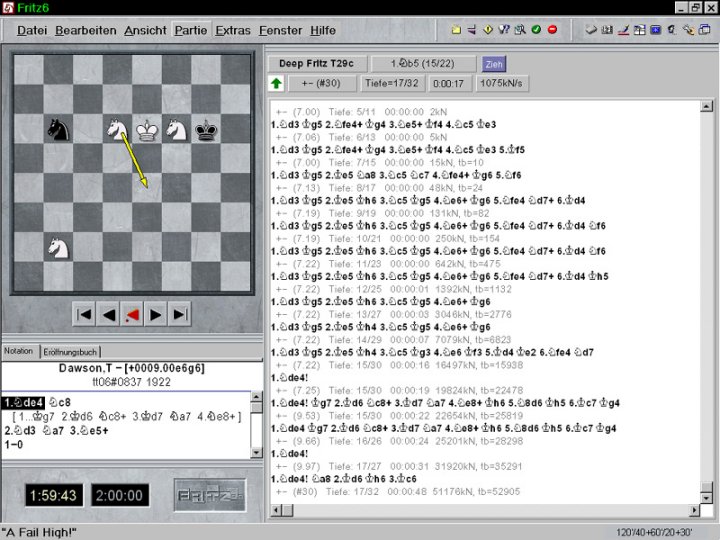Click the red take-back move arrow

132,315
